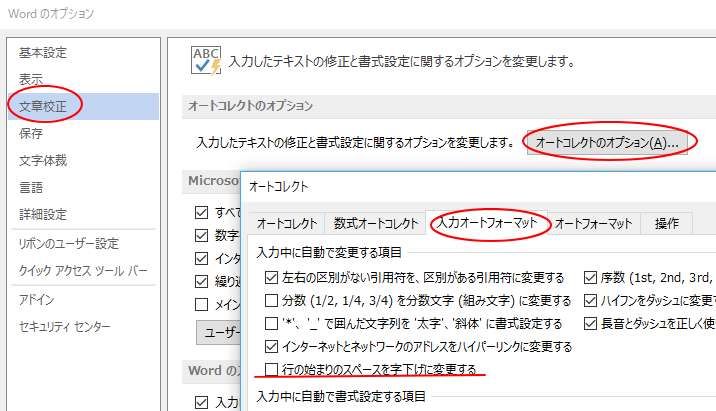This screenshot has height=411, width=716.
Task: Select 基本設定 in the options sidebar
Action: coord(43,53)
